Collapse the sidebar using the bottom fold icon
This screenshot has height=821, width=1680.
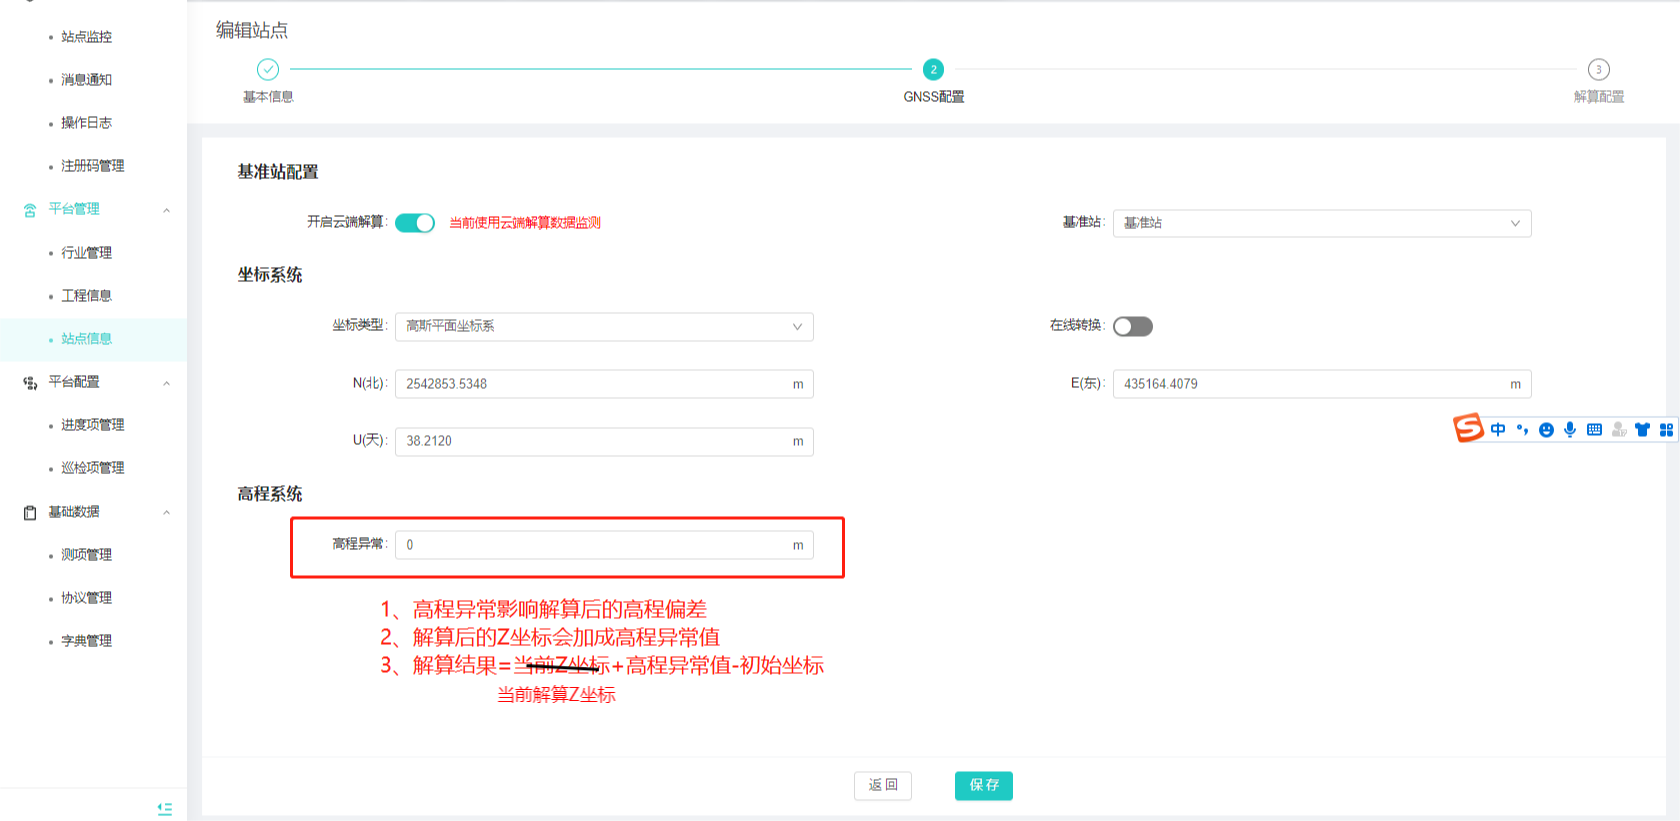pyautogui.click(x=165, y=809)
